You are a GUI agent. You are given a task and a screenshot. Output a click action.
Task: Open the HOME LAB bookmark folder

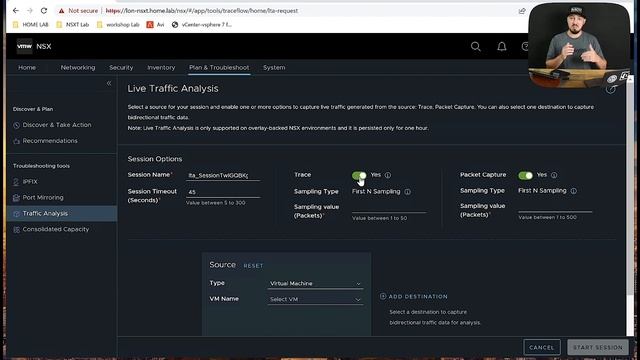[31, 24]
